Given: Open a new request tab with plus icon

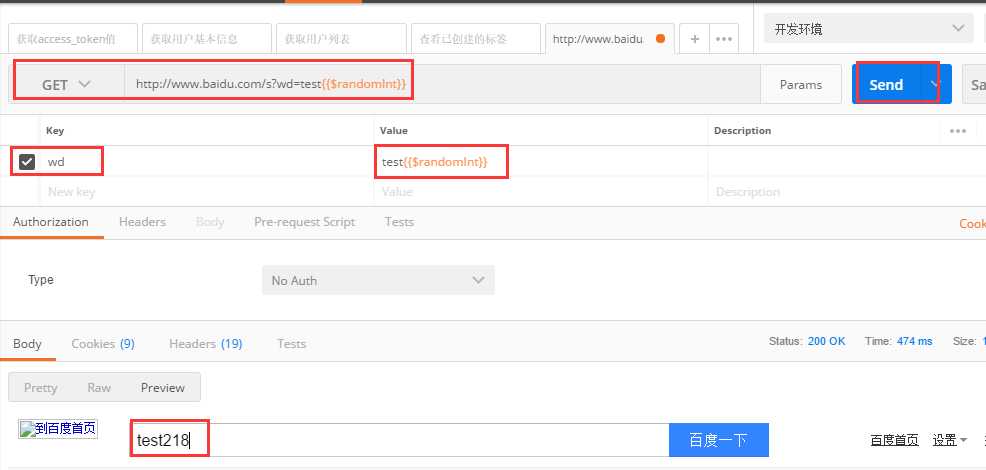Looking at the screenshot, I should click(695, 39).
